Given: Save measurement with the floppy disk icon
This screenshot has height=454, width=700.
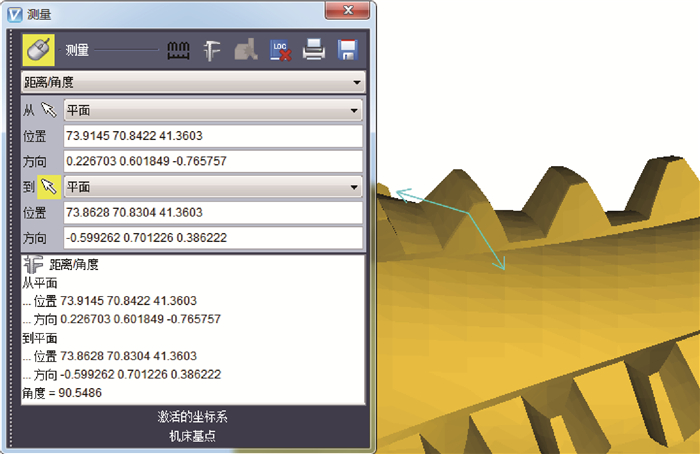Looking at the screenshot, I should [347, 49].
